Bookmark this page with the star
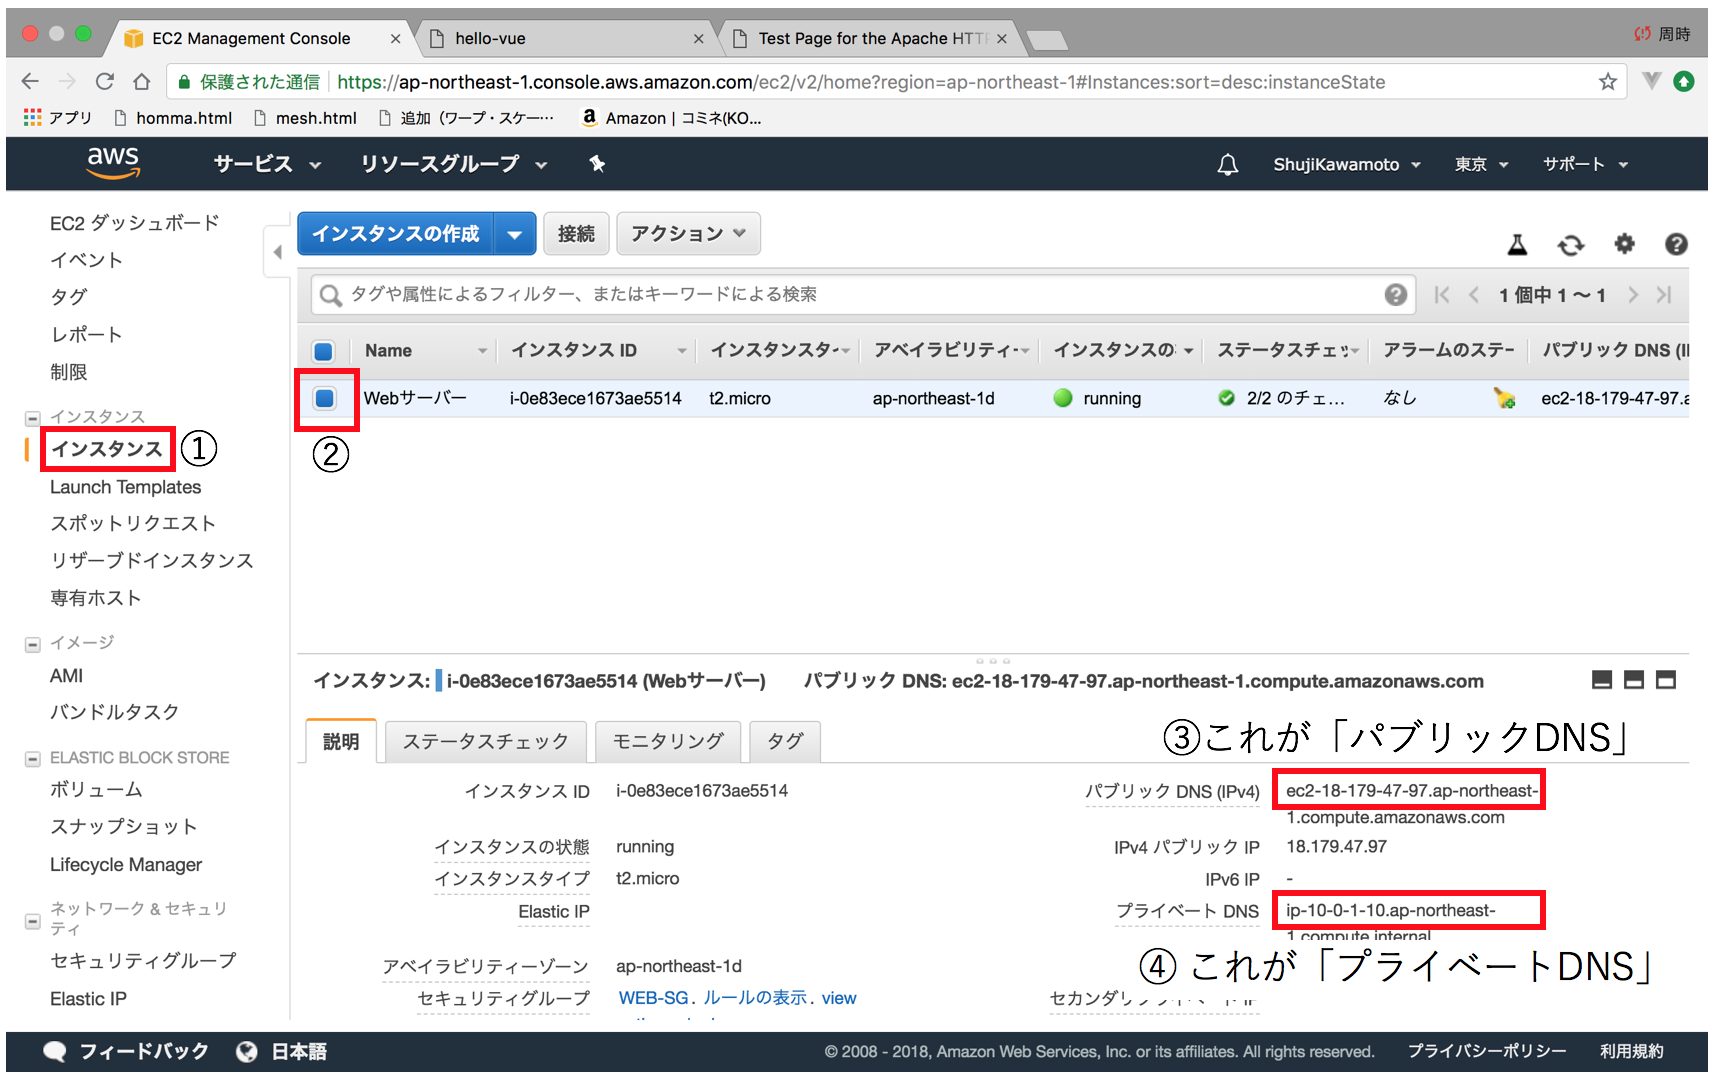1714x1080 pixels. [1608, 82]
